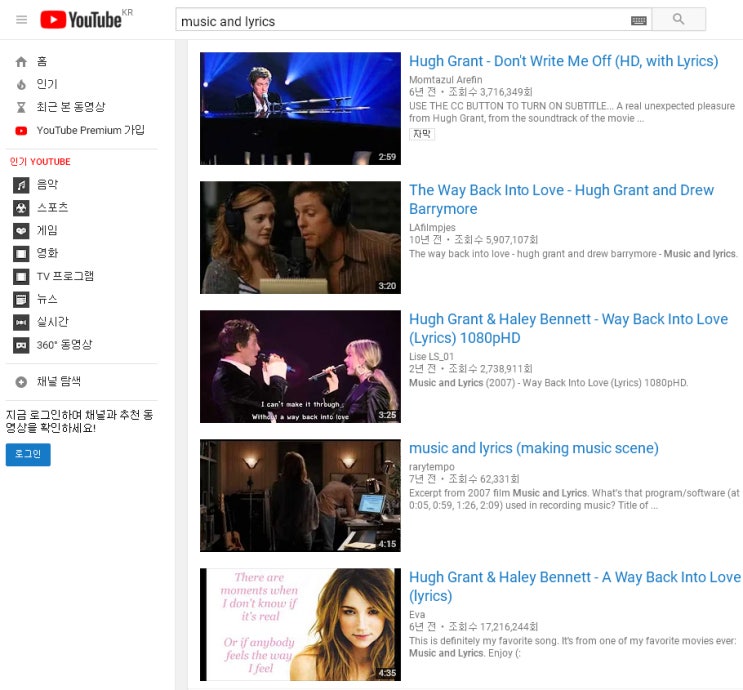743x690 pixels.
Task: Visit channel rarytempo
Action: click(x=432, y=467)
